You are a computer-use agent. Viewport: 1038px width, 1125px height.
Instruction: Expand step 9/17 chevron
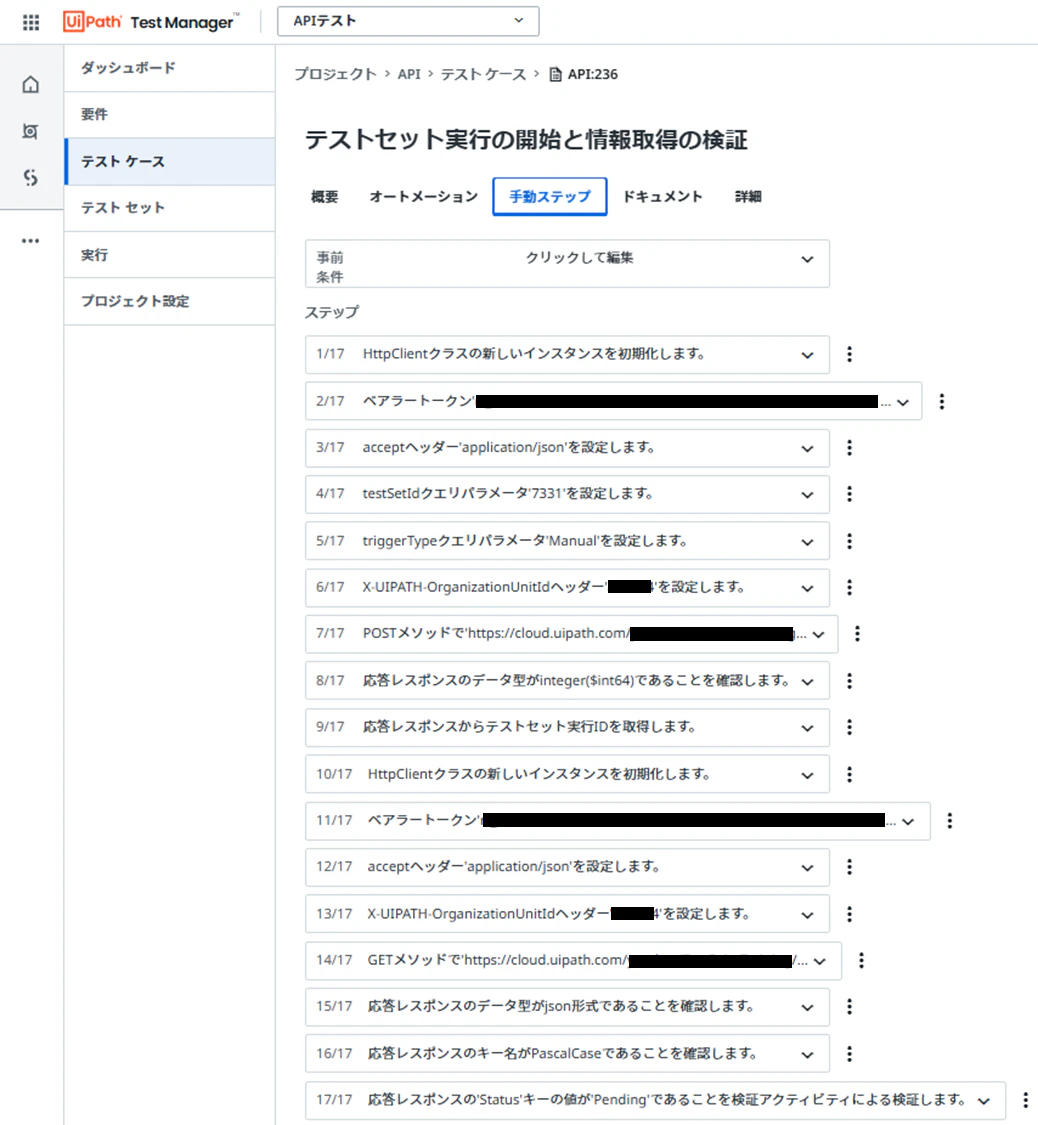pos(807,728)
